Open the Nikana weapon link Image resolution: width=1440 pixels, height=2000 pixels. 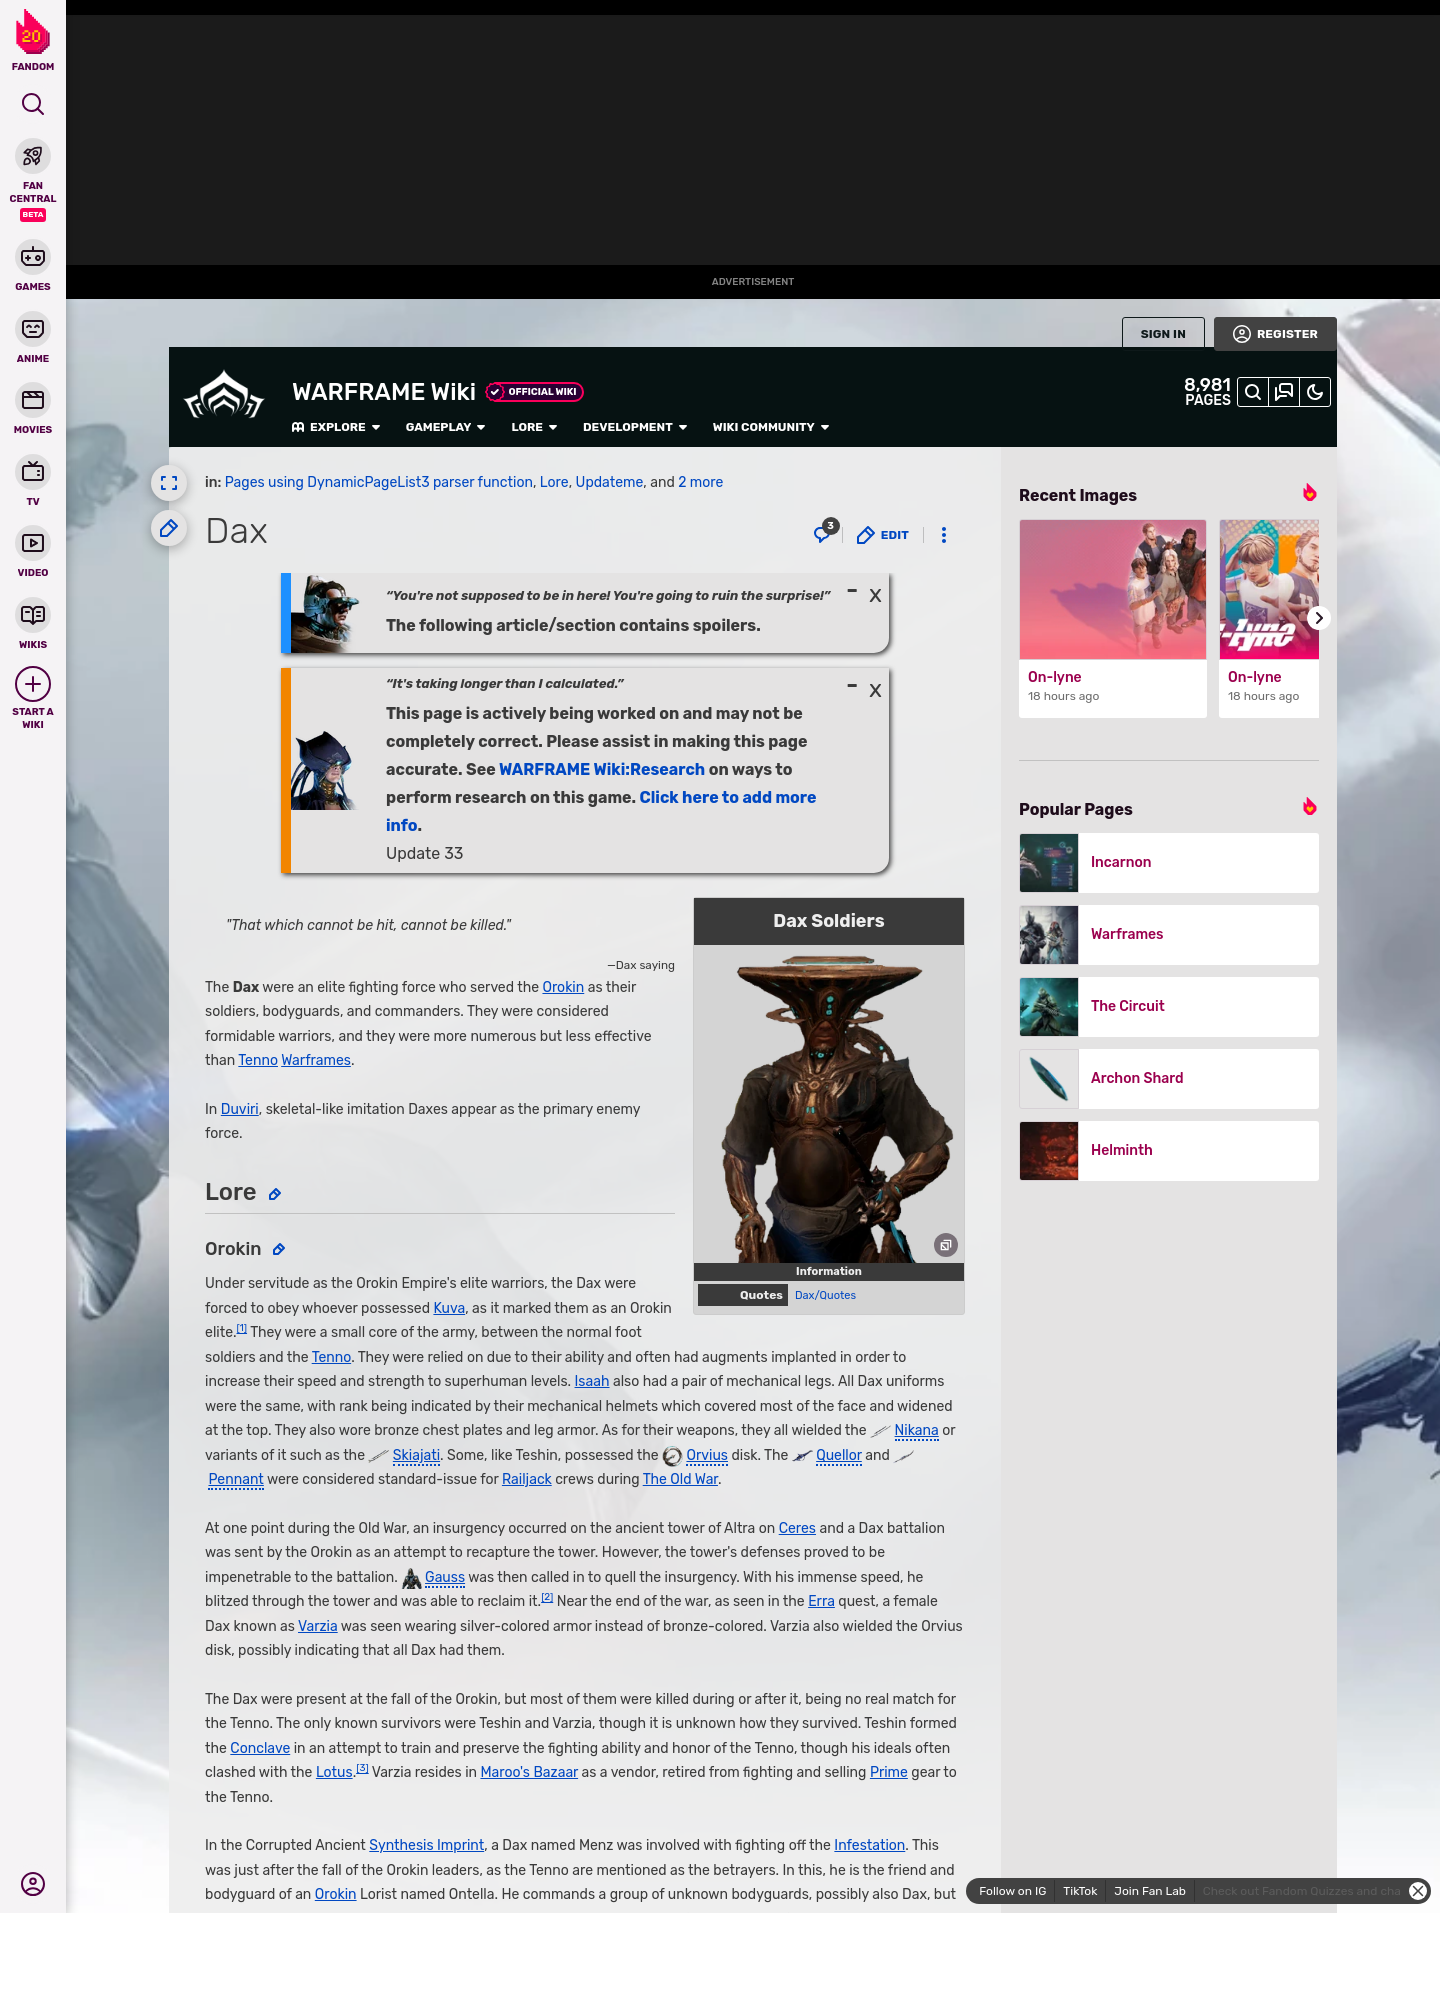[x=916, y=1431]
